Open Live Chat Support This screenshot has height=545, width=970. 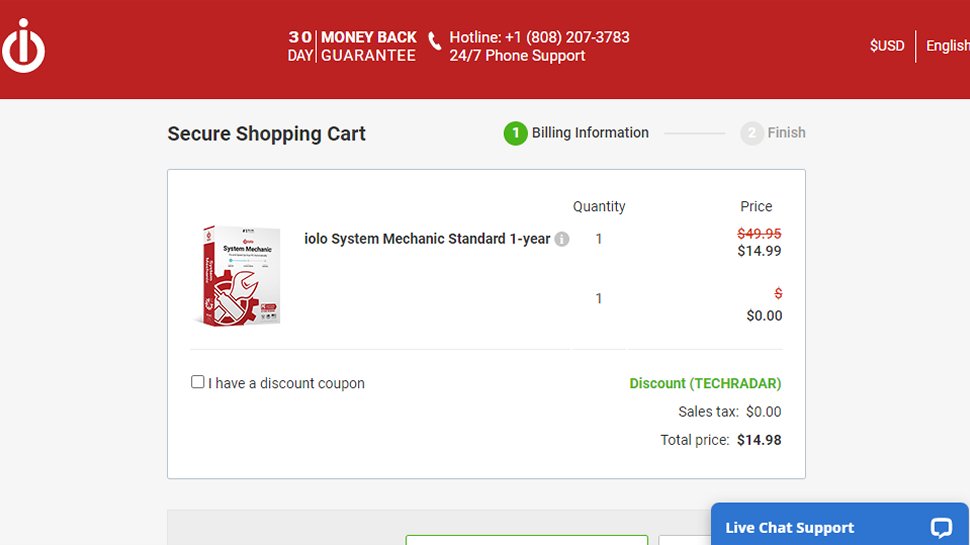coord(790,528)
